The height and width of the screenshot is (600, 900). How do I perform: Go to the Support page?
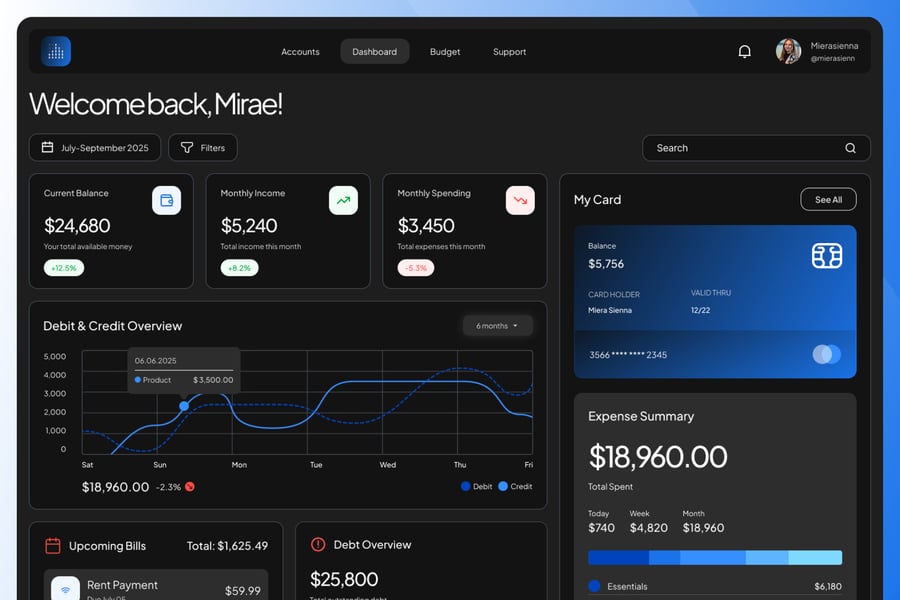pos(509,52)
